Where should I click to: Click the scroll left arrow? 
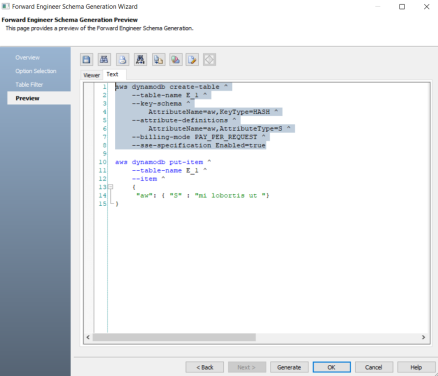88,337
